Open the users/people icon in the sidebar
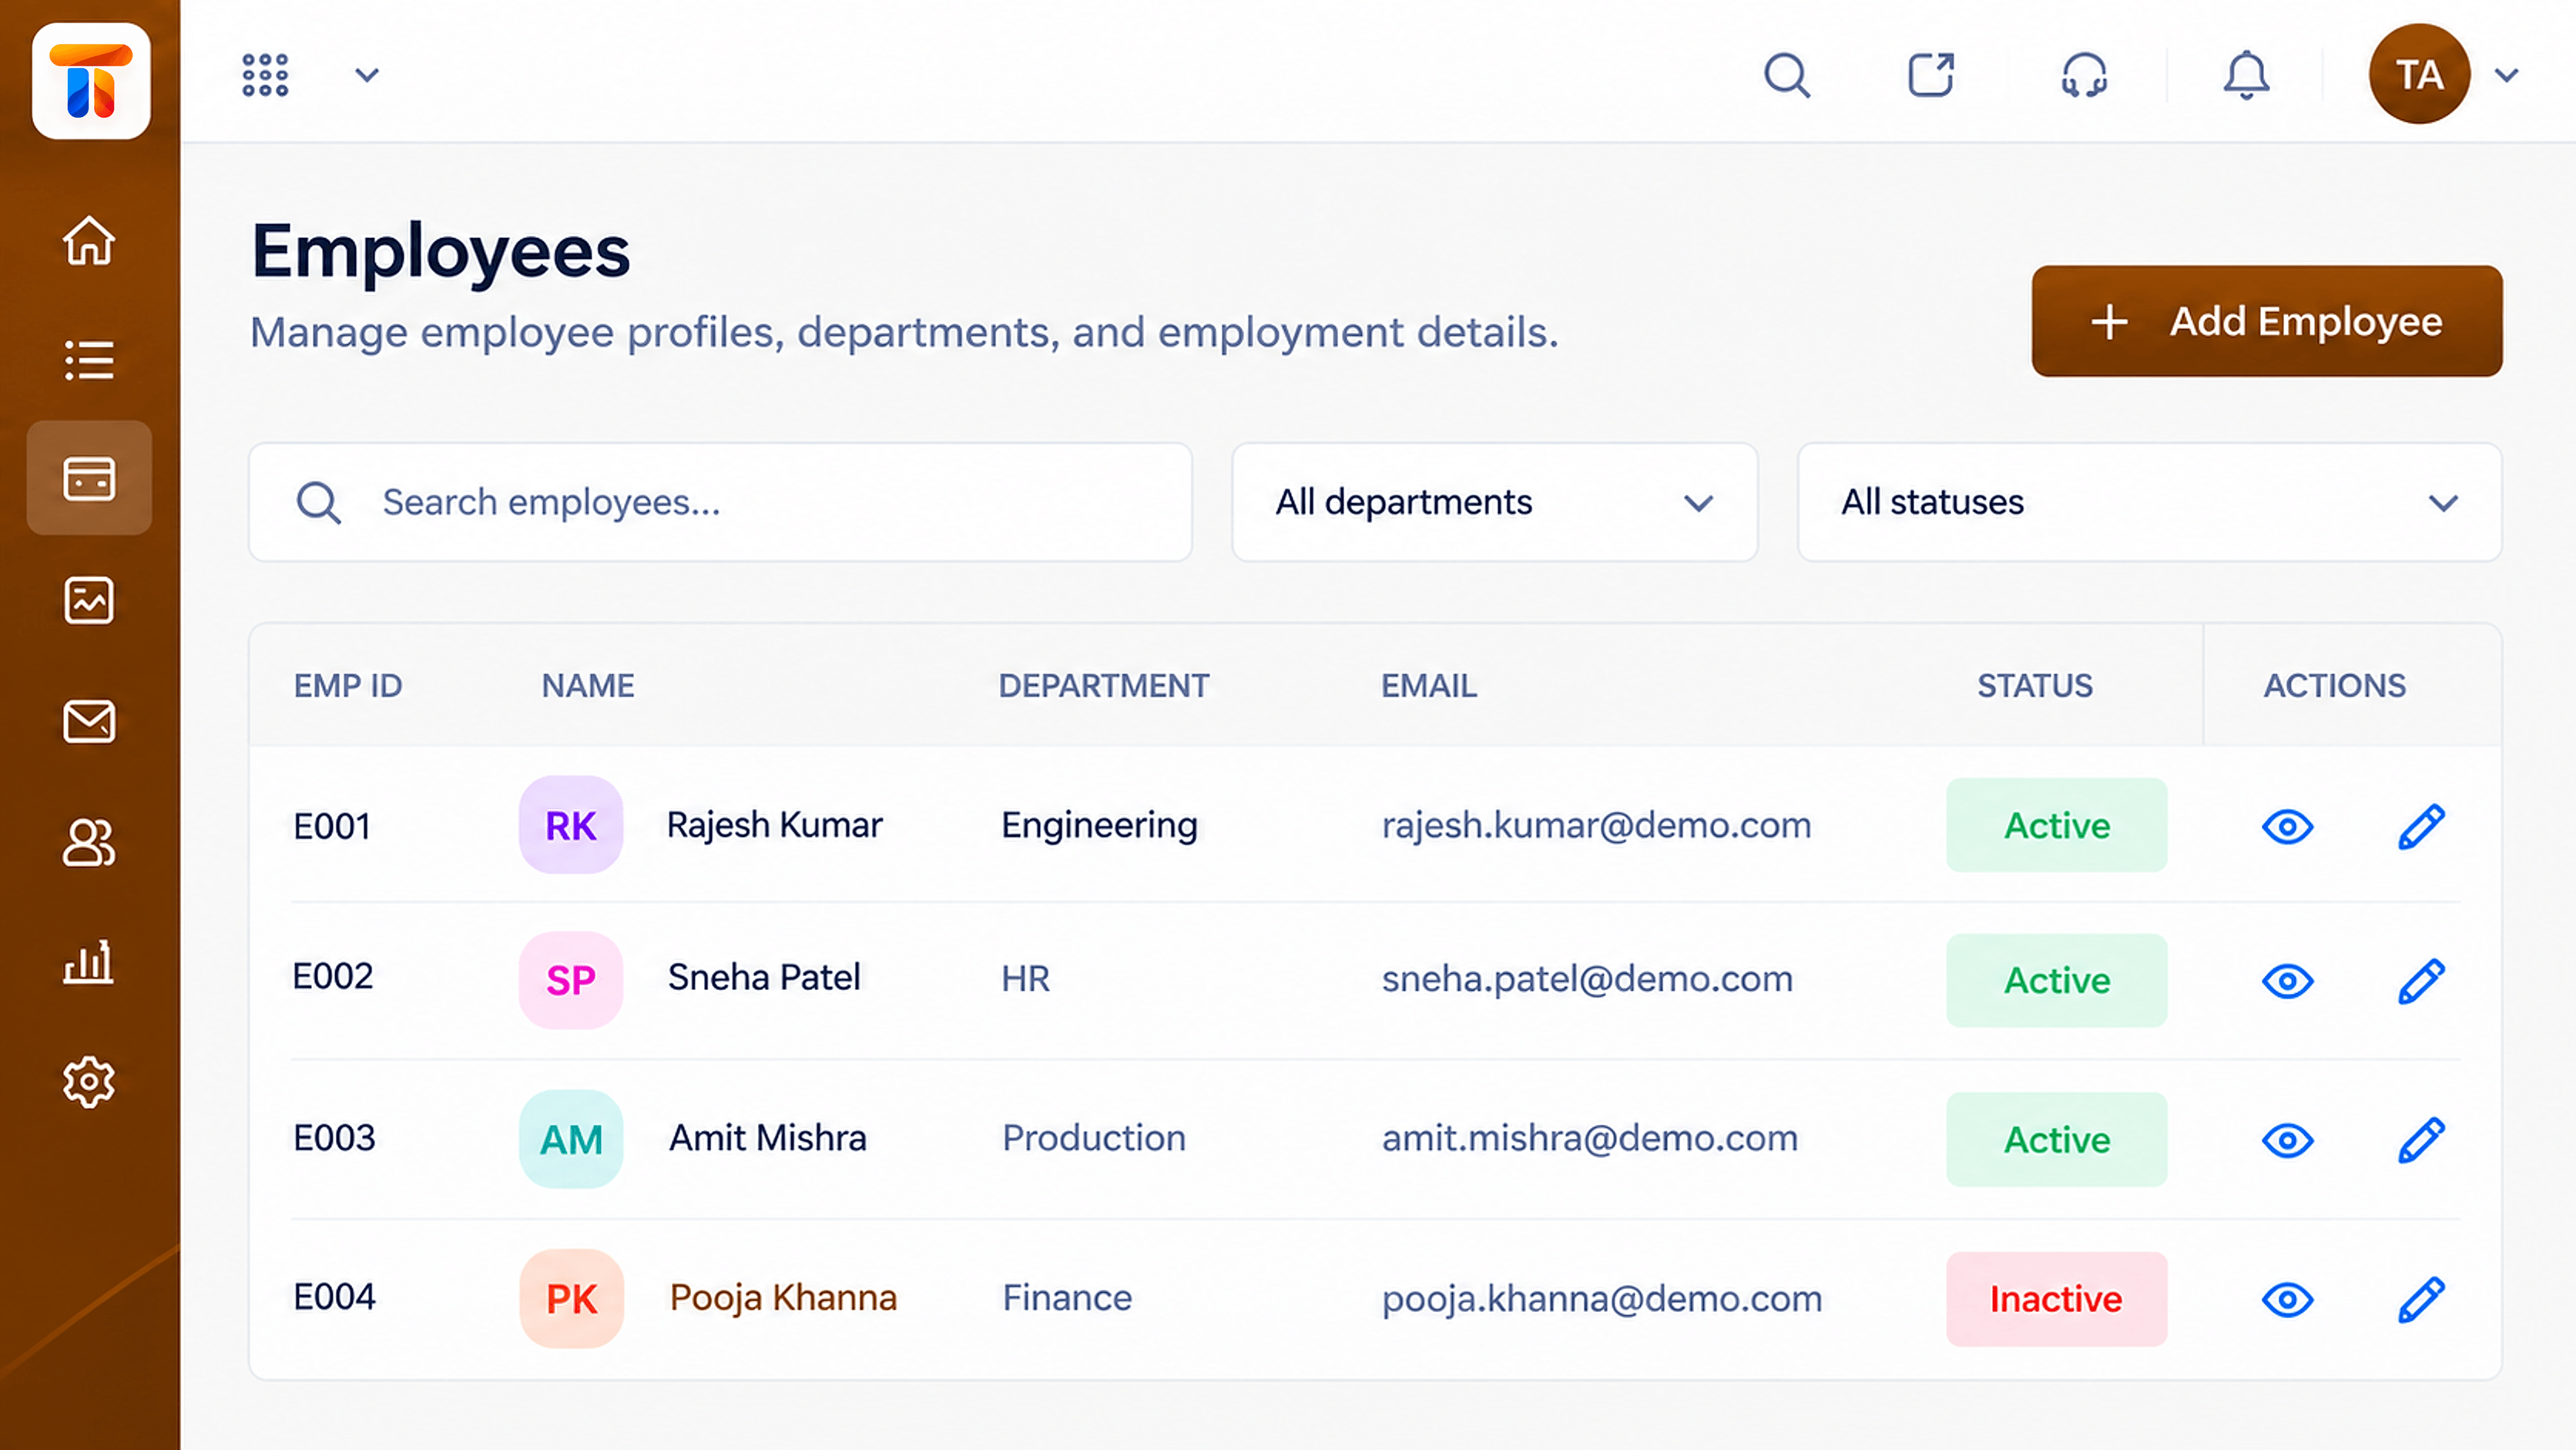Image resolution: width=2576 pixels, height=1450 pixels. pos(89,842)
